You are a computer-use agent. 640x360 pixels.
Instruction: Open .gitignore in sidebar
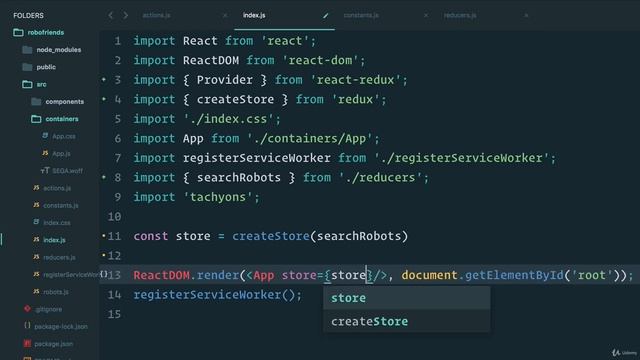49,309
